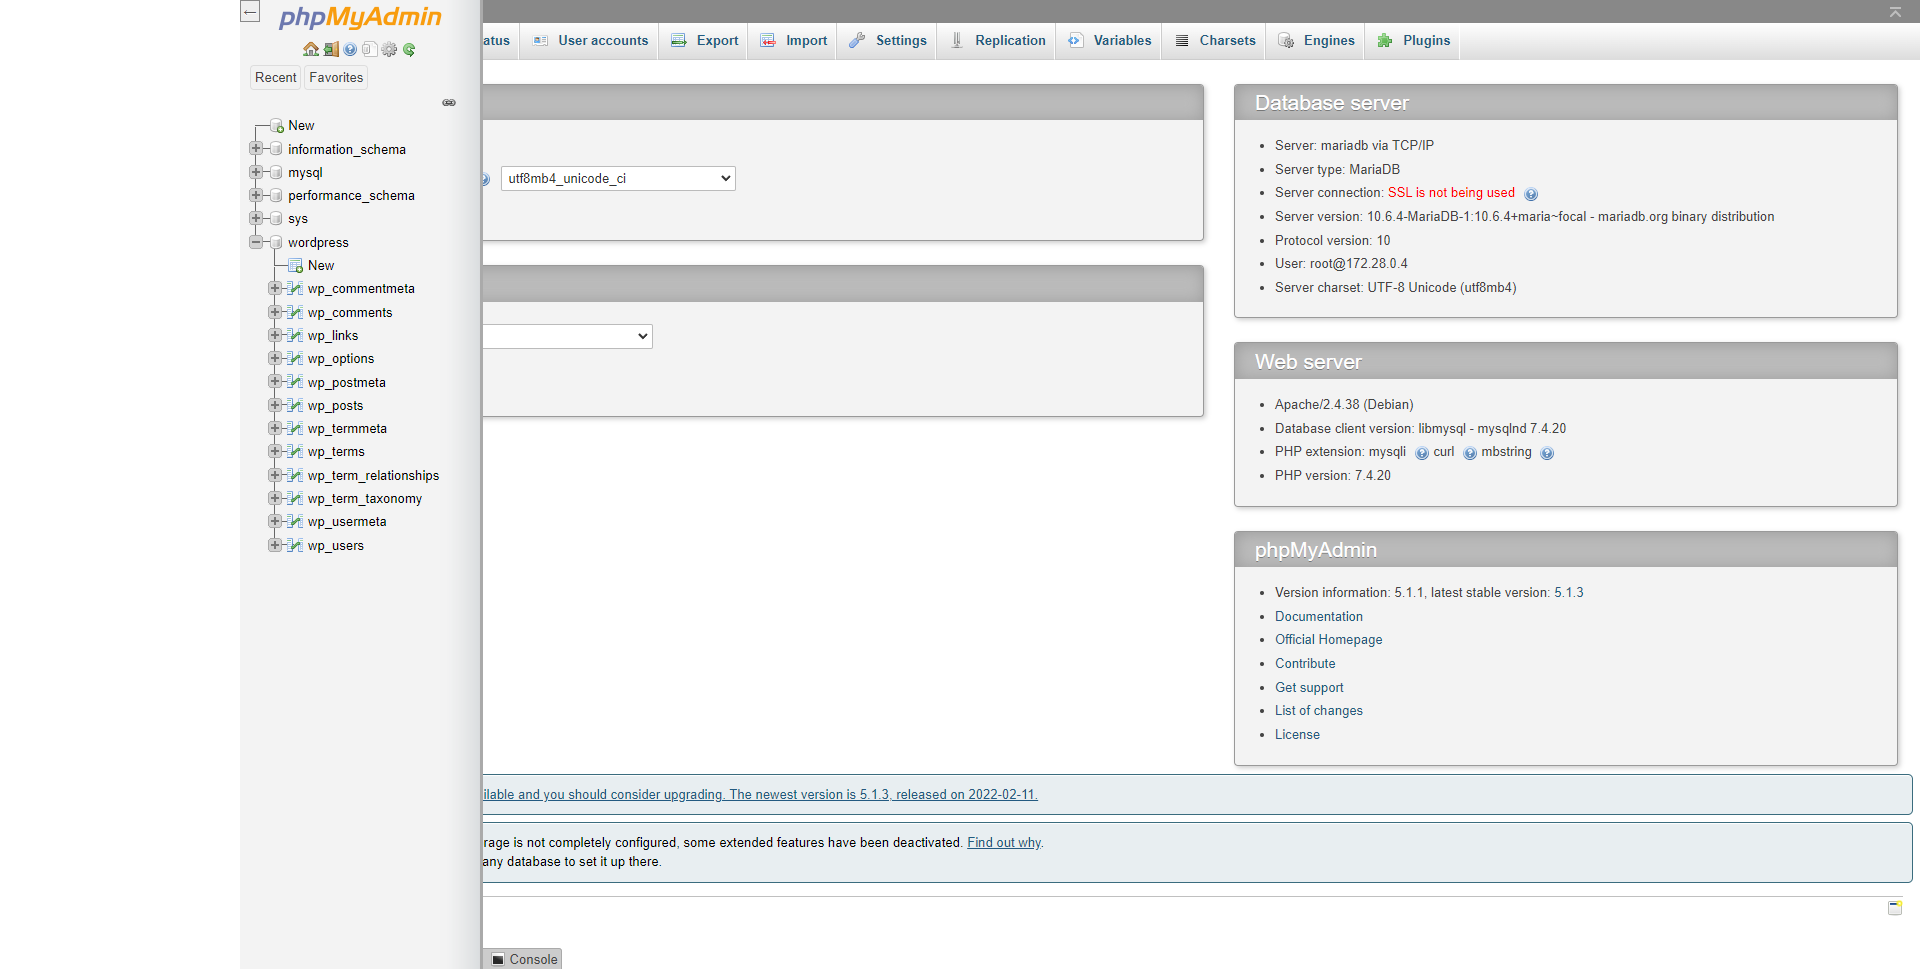Click the wp_links table structure icon
The height and width of the screenshot is (969, 1920).
(x=295, y=335)
